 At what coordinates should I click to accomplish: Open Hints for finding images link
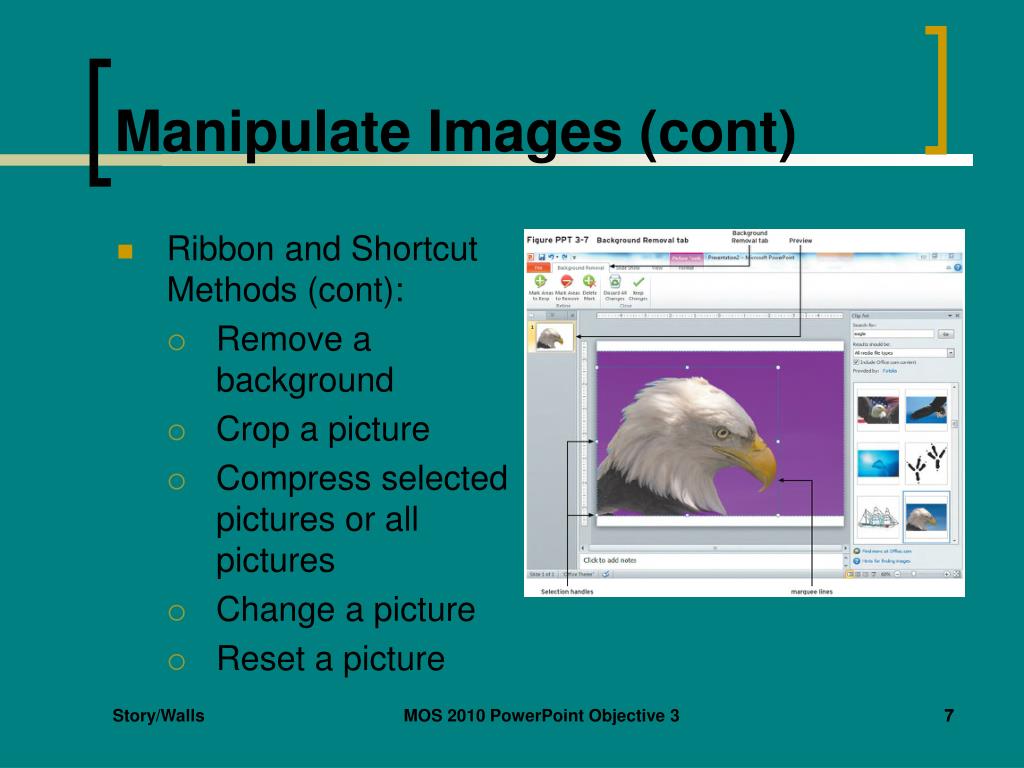pyautogui.click(x=886, y=561)
